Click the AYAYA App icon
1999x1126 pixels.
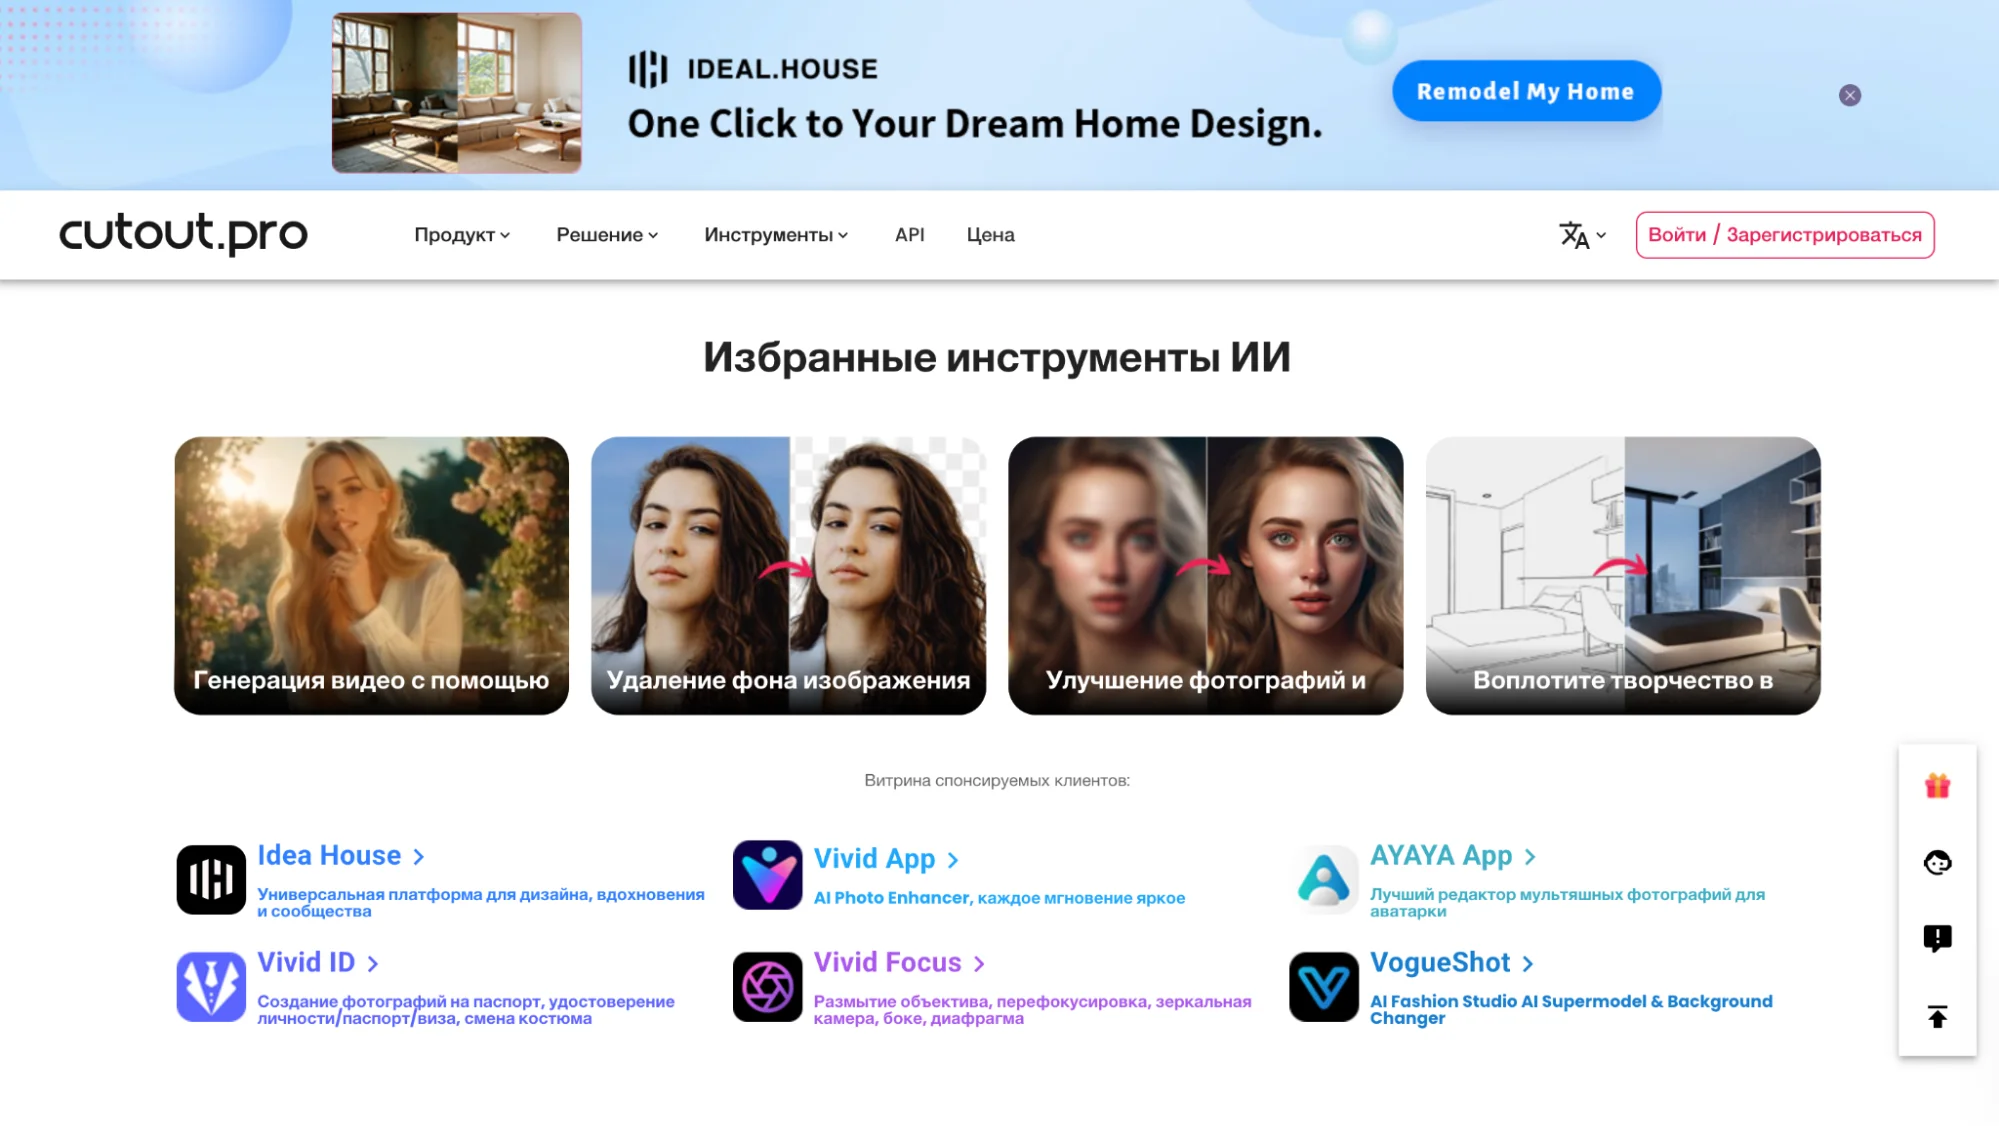click(1324, 879)
